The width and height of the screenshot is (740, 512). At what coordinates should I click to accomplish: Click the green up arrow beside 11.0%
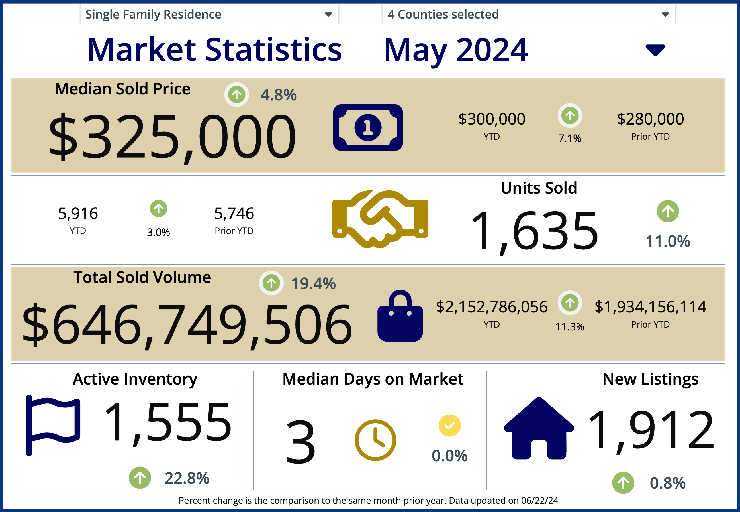pos(668,211)
